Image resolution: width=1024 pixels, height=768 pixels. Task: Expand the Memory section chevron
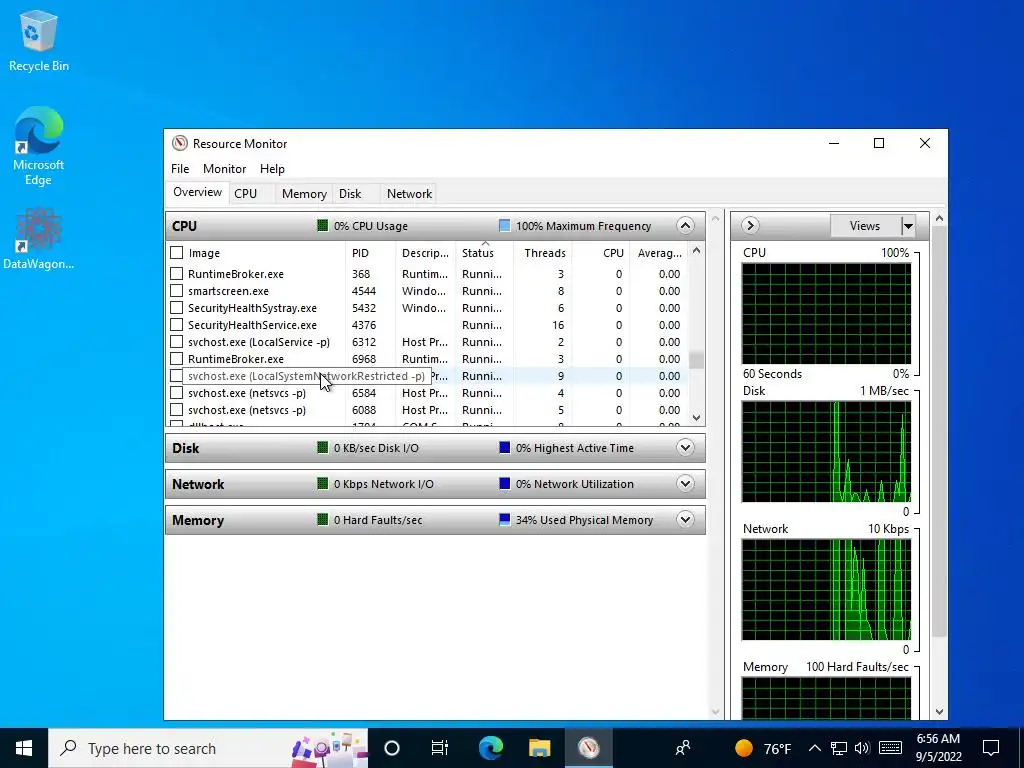coord(685,520)
